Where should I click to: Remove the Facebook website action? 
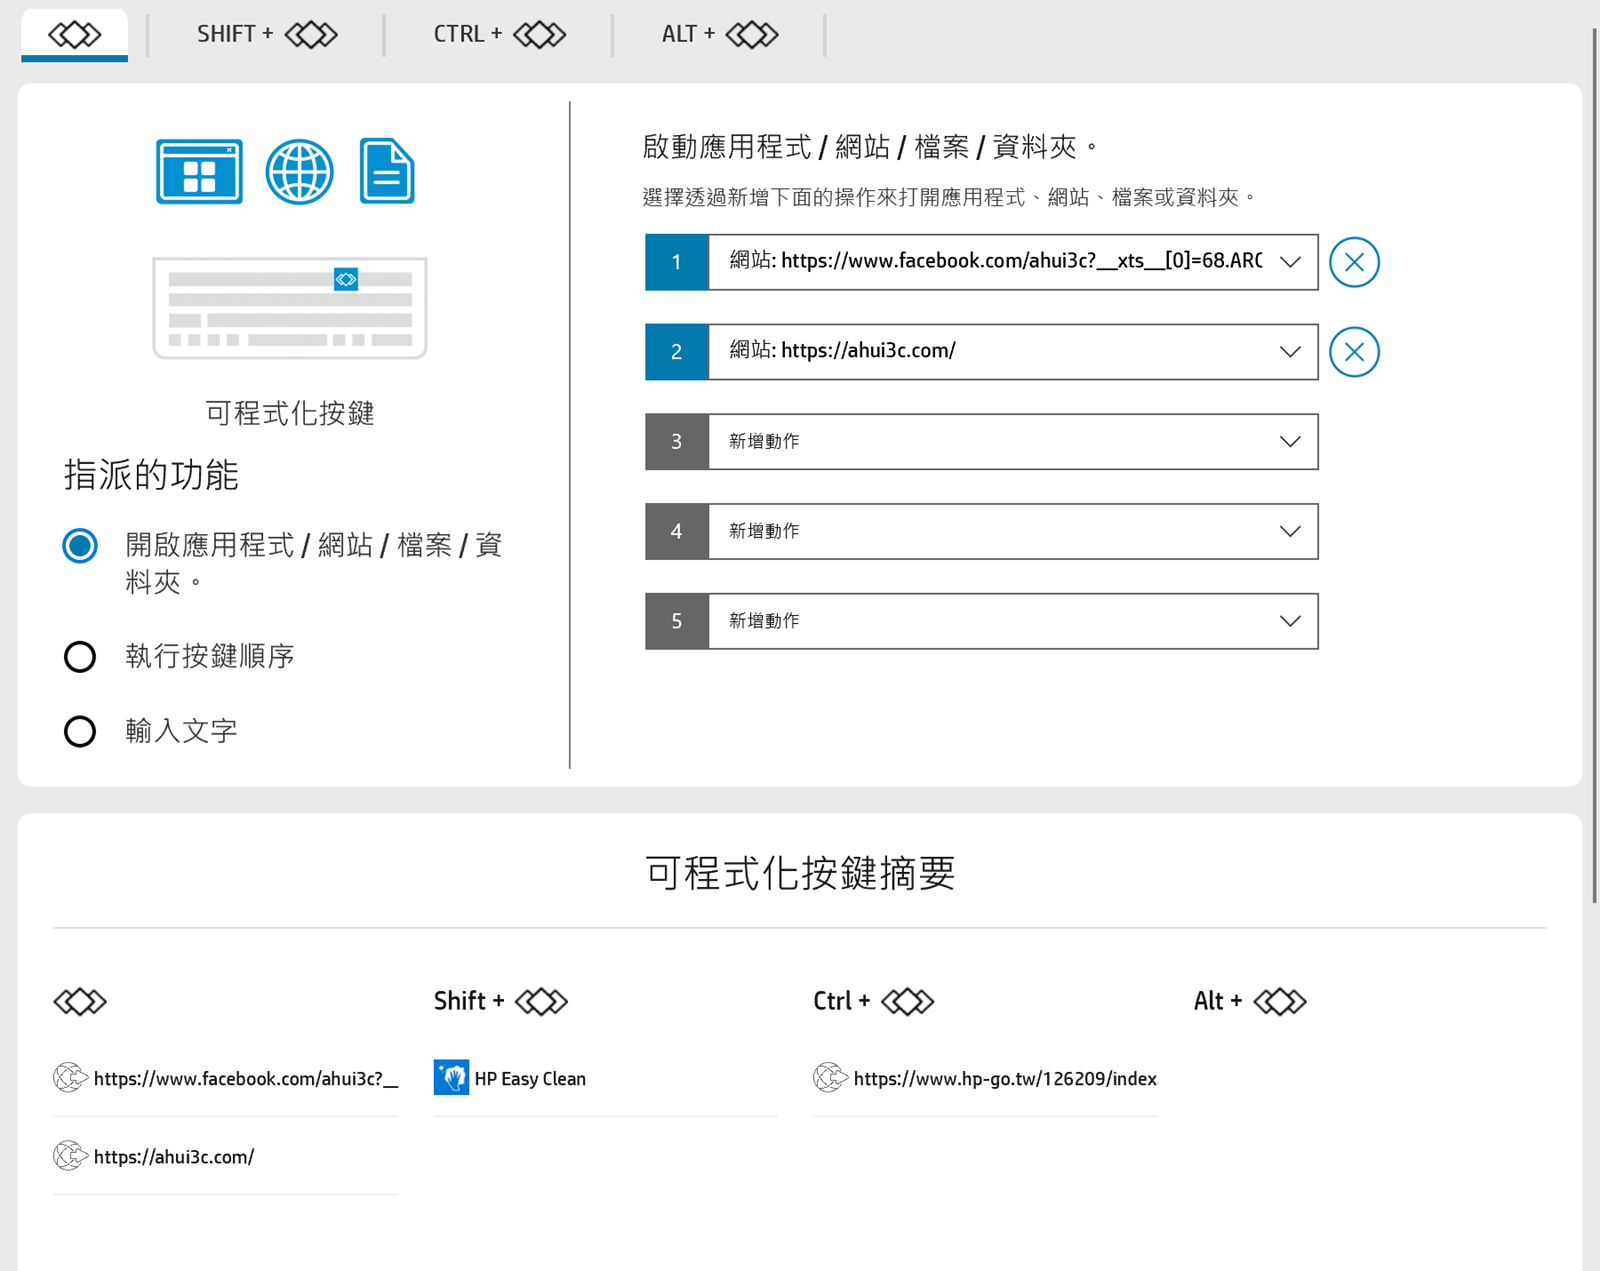pyautogui.click(x=1354, y=262)
